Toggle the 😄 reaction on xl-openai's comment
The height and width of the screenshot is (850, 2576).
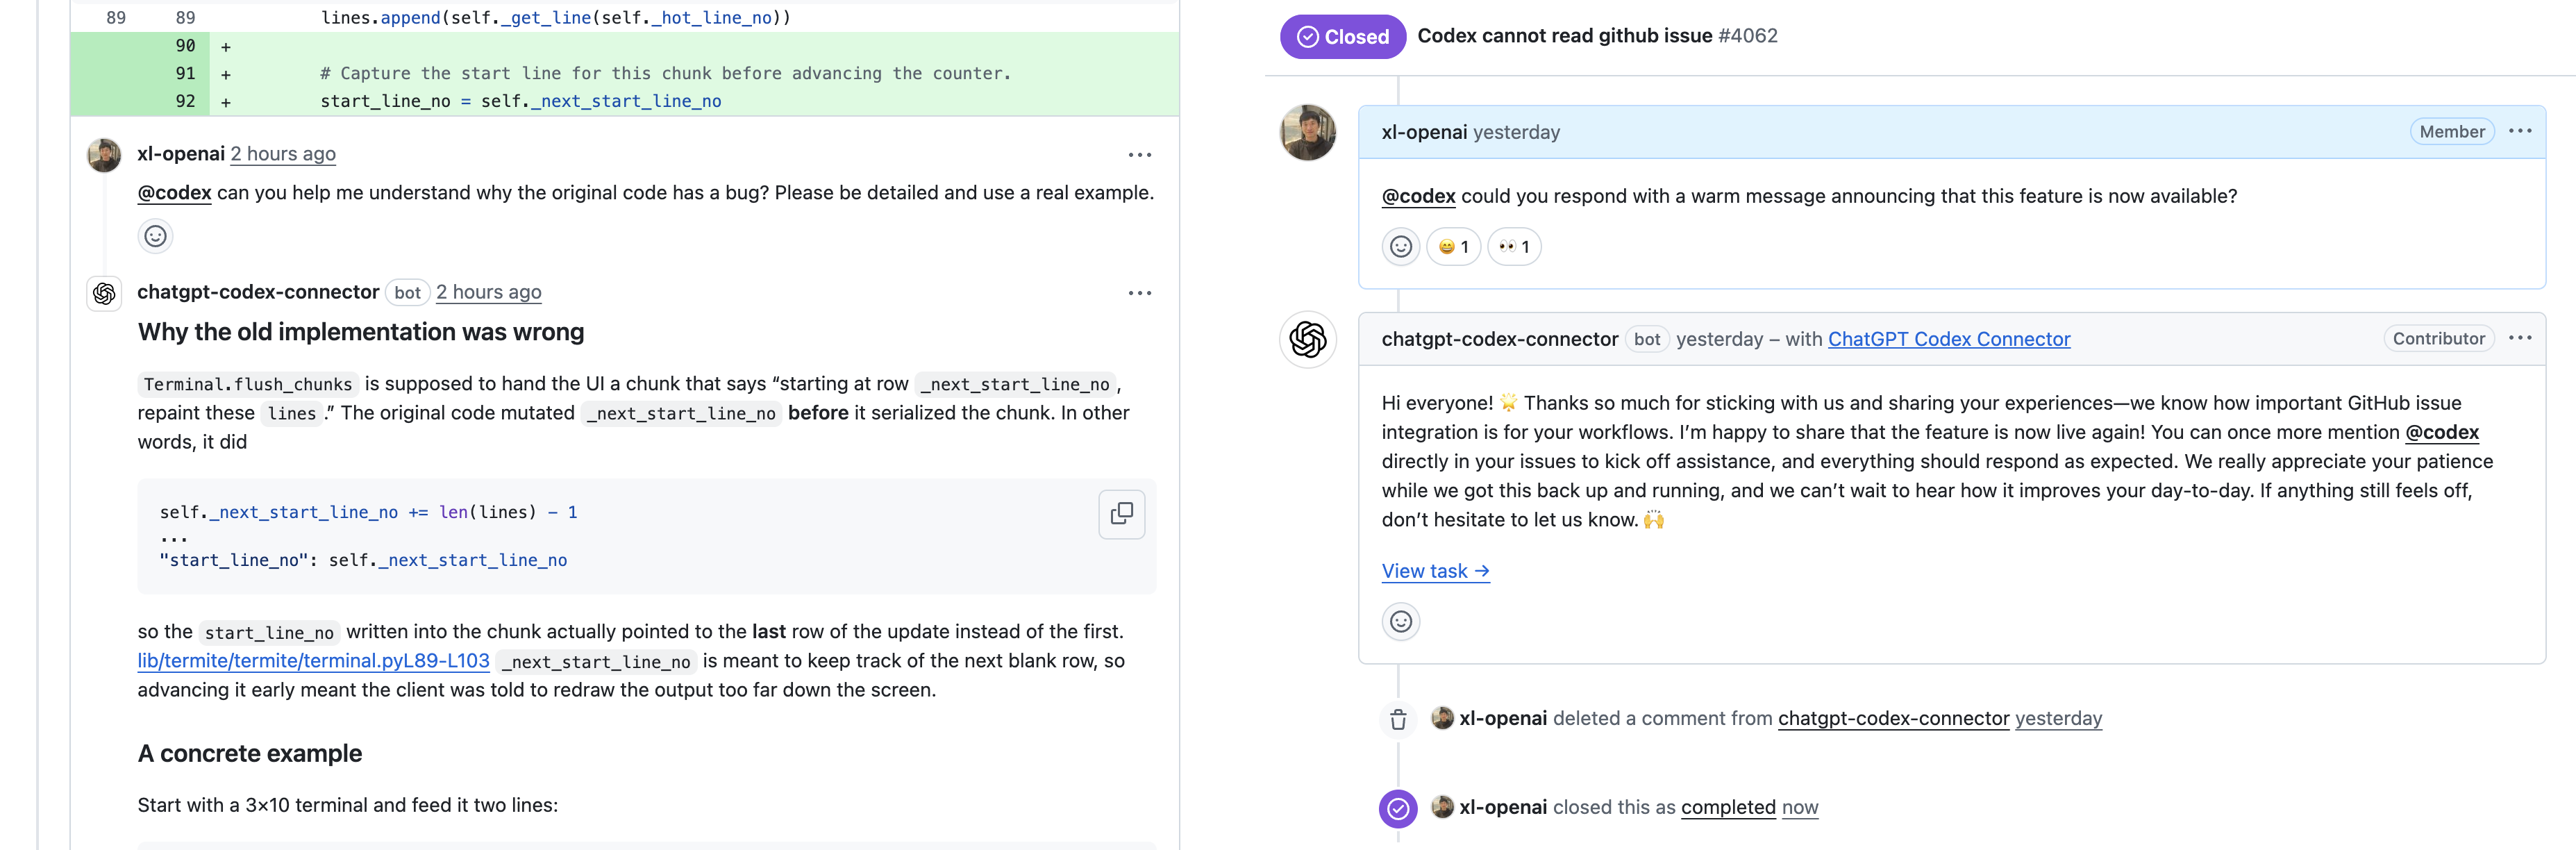(x=1453, y=246)
